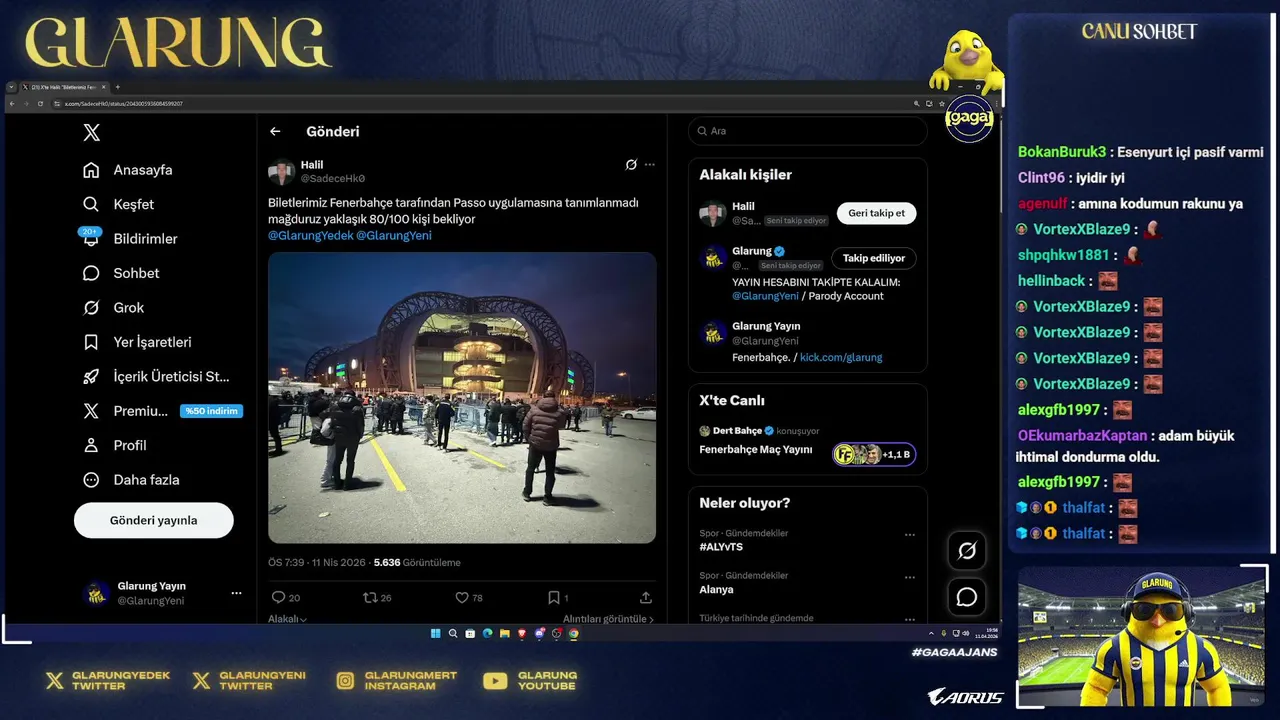The height and width of the screenshot is (720, 1280).
Task: Click Grok icon on Halil's post
Action: pos(631,165)
